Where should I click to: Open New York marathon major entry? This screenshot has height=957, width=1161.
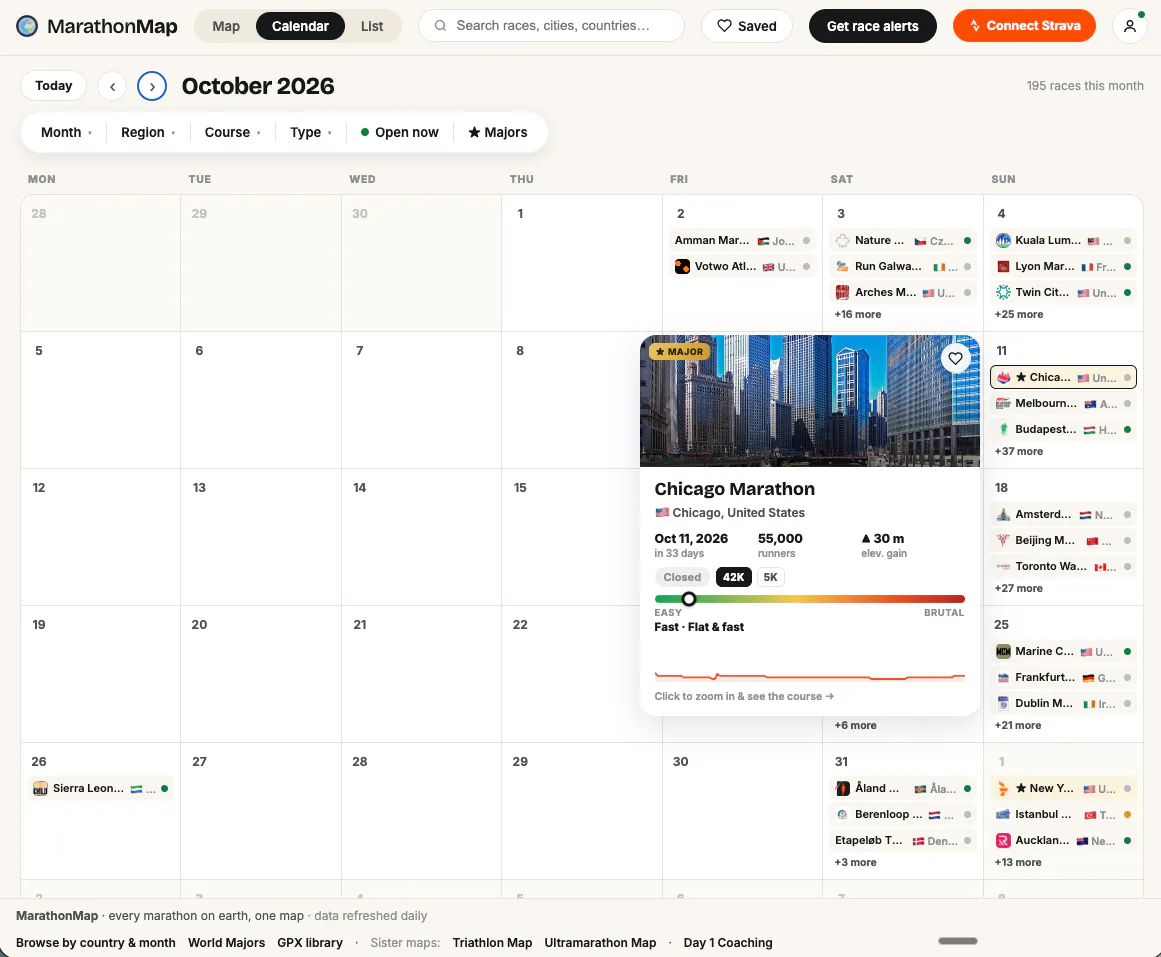pos(1063,788)
